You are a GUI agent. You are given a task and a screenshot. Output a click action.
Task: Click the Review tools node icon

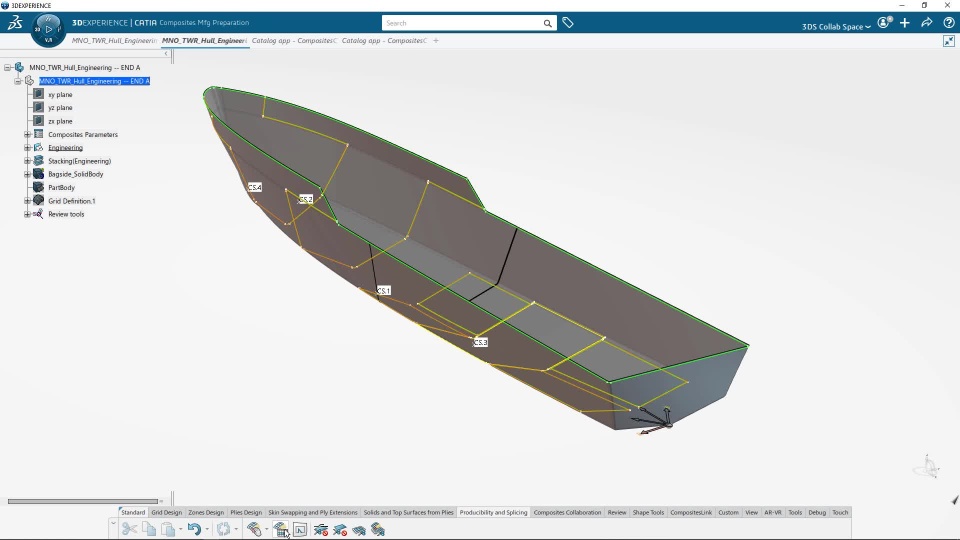pos(38,214)
